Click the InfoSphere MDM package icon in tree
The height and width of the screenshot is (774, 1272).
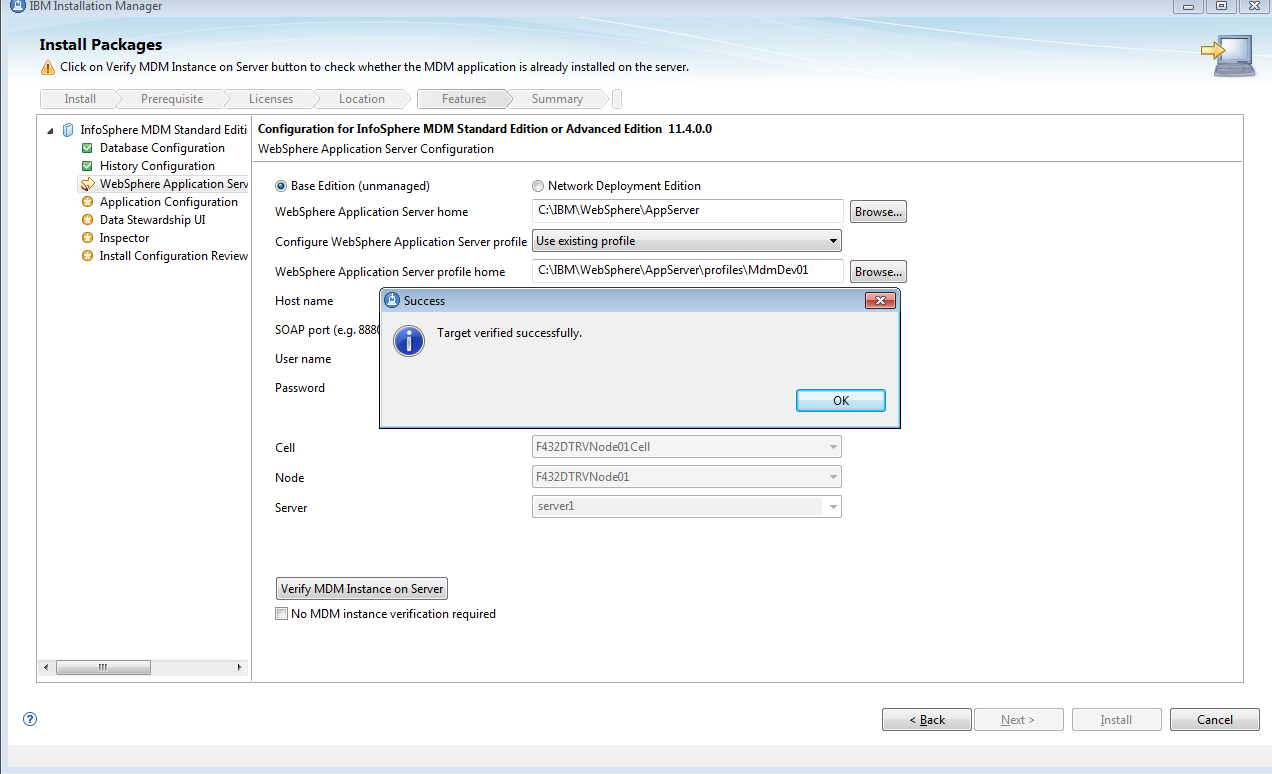click(68, 130)
